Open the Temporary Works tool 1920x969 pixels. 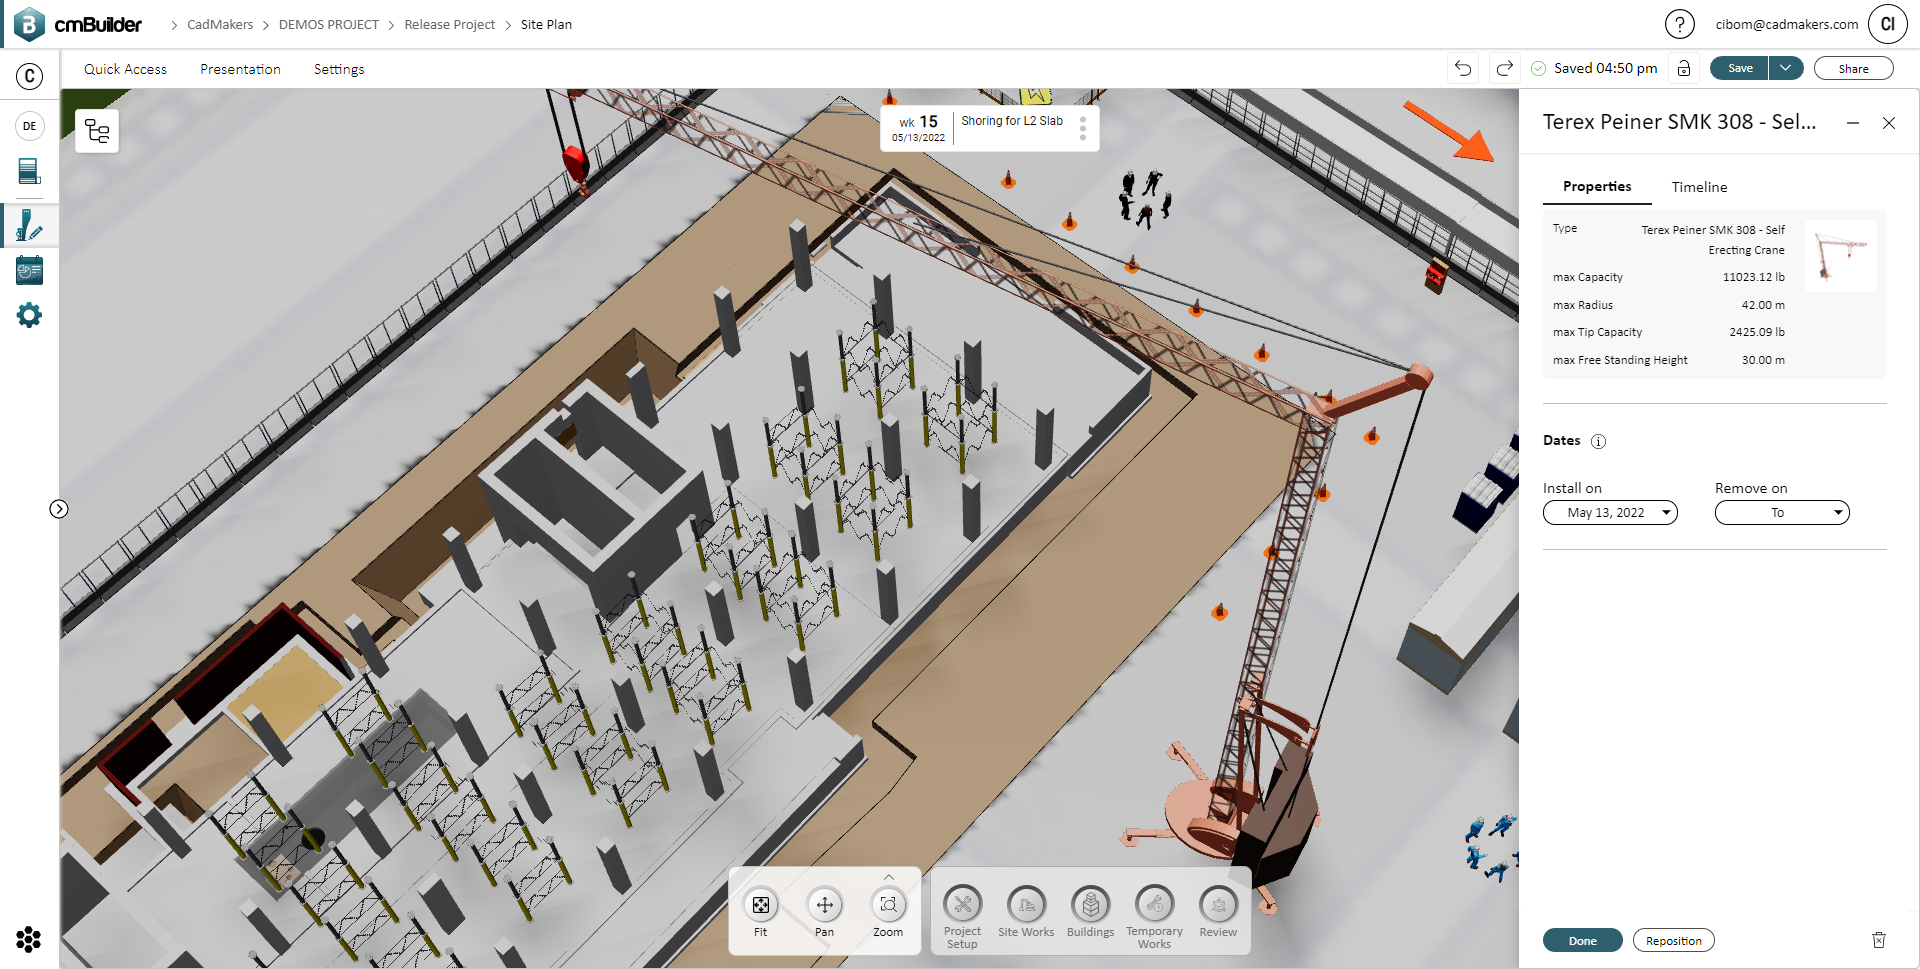[x=1154, y=917]
